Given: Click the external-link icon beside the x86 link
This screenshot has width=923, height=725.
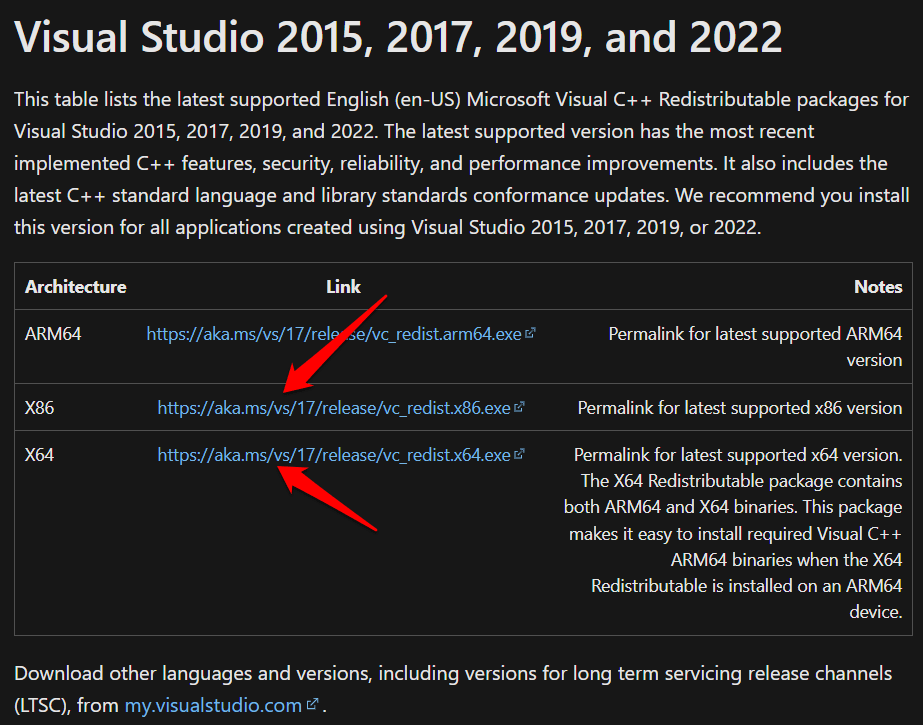Looking at the screenshot, I should [519, 405].
